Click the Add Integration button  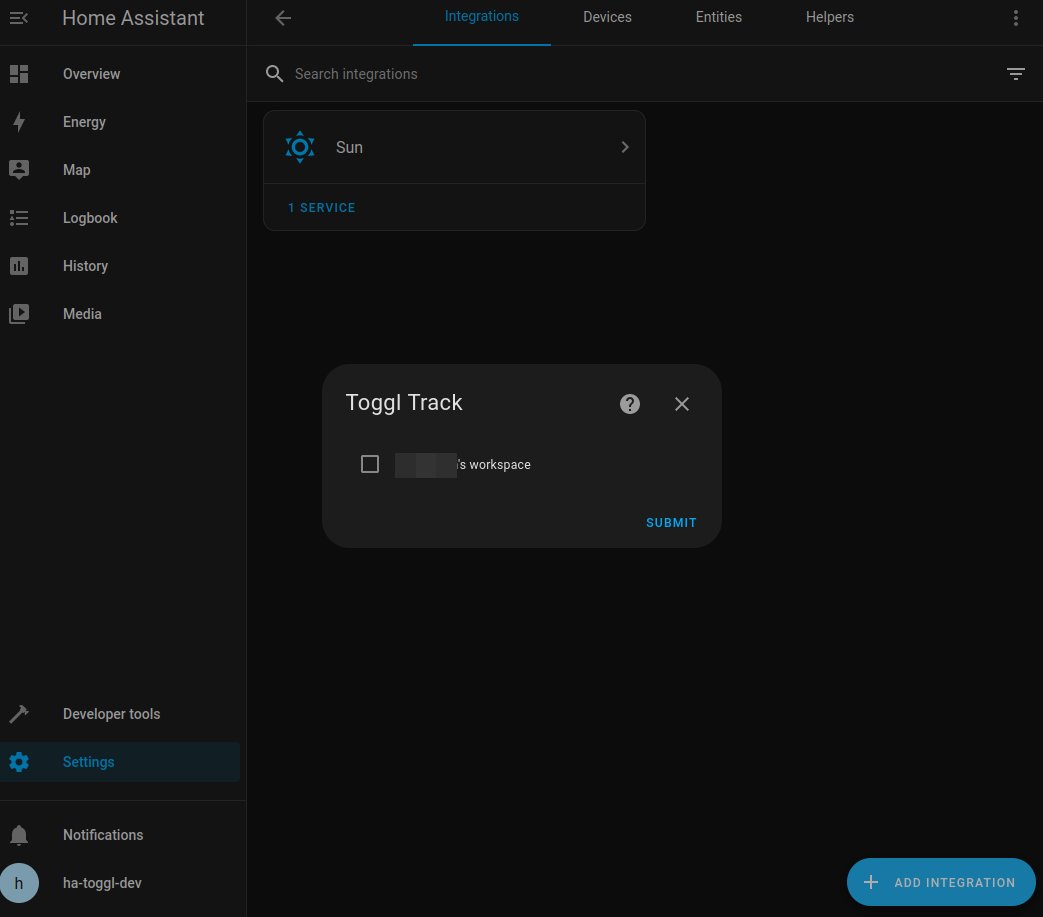point(941,882)
